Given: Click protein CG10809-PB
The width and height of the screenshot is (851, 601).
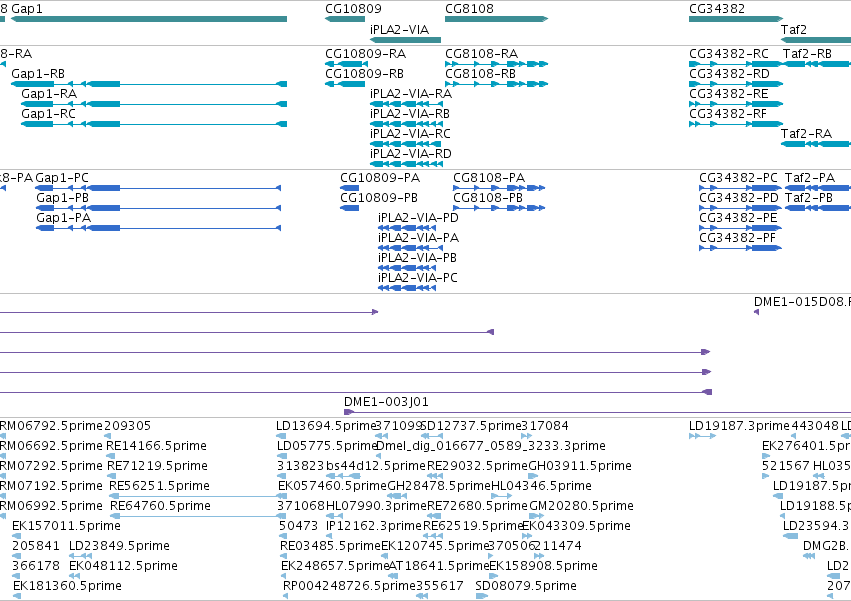Looking at the screenshot, I should point(350,208).
